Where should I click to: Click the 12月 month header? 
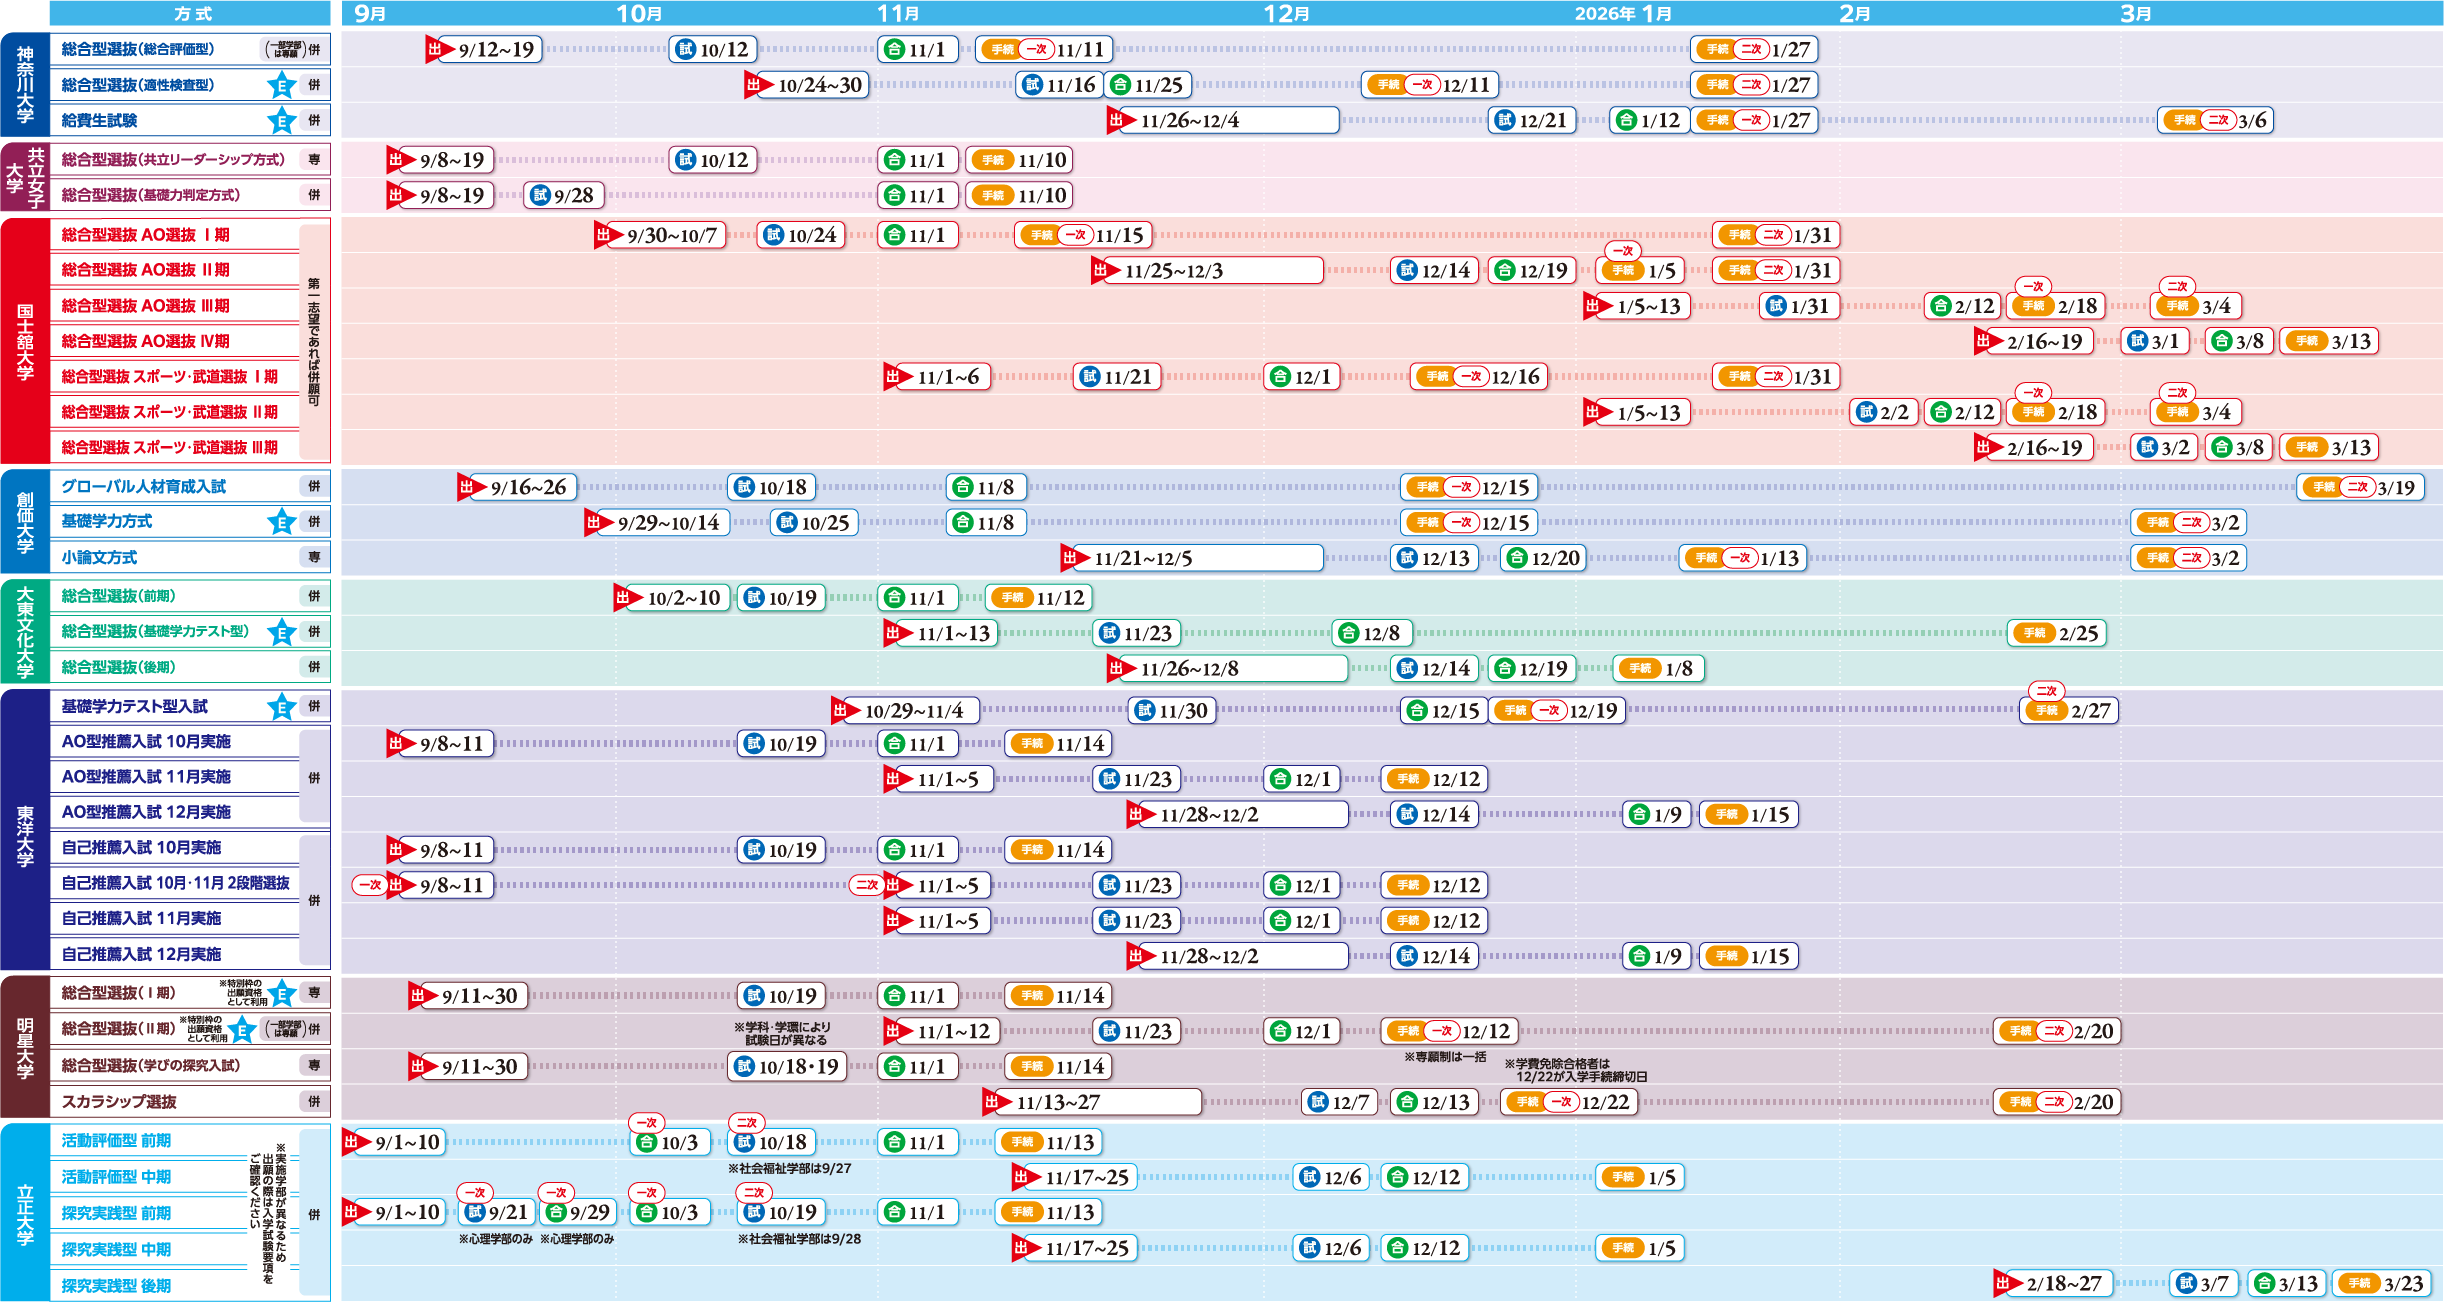(x=1287, y=13)
